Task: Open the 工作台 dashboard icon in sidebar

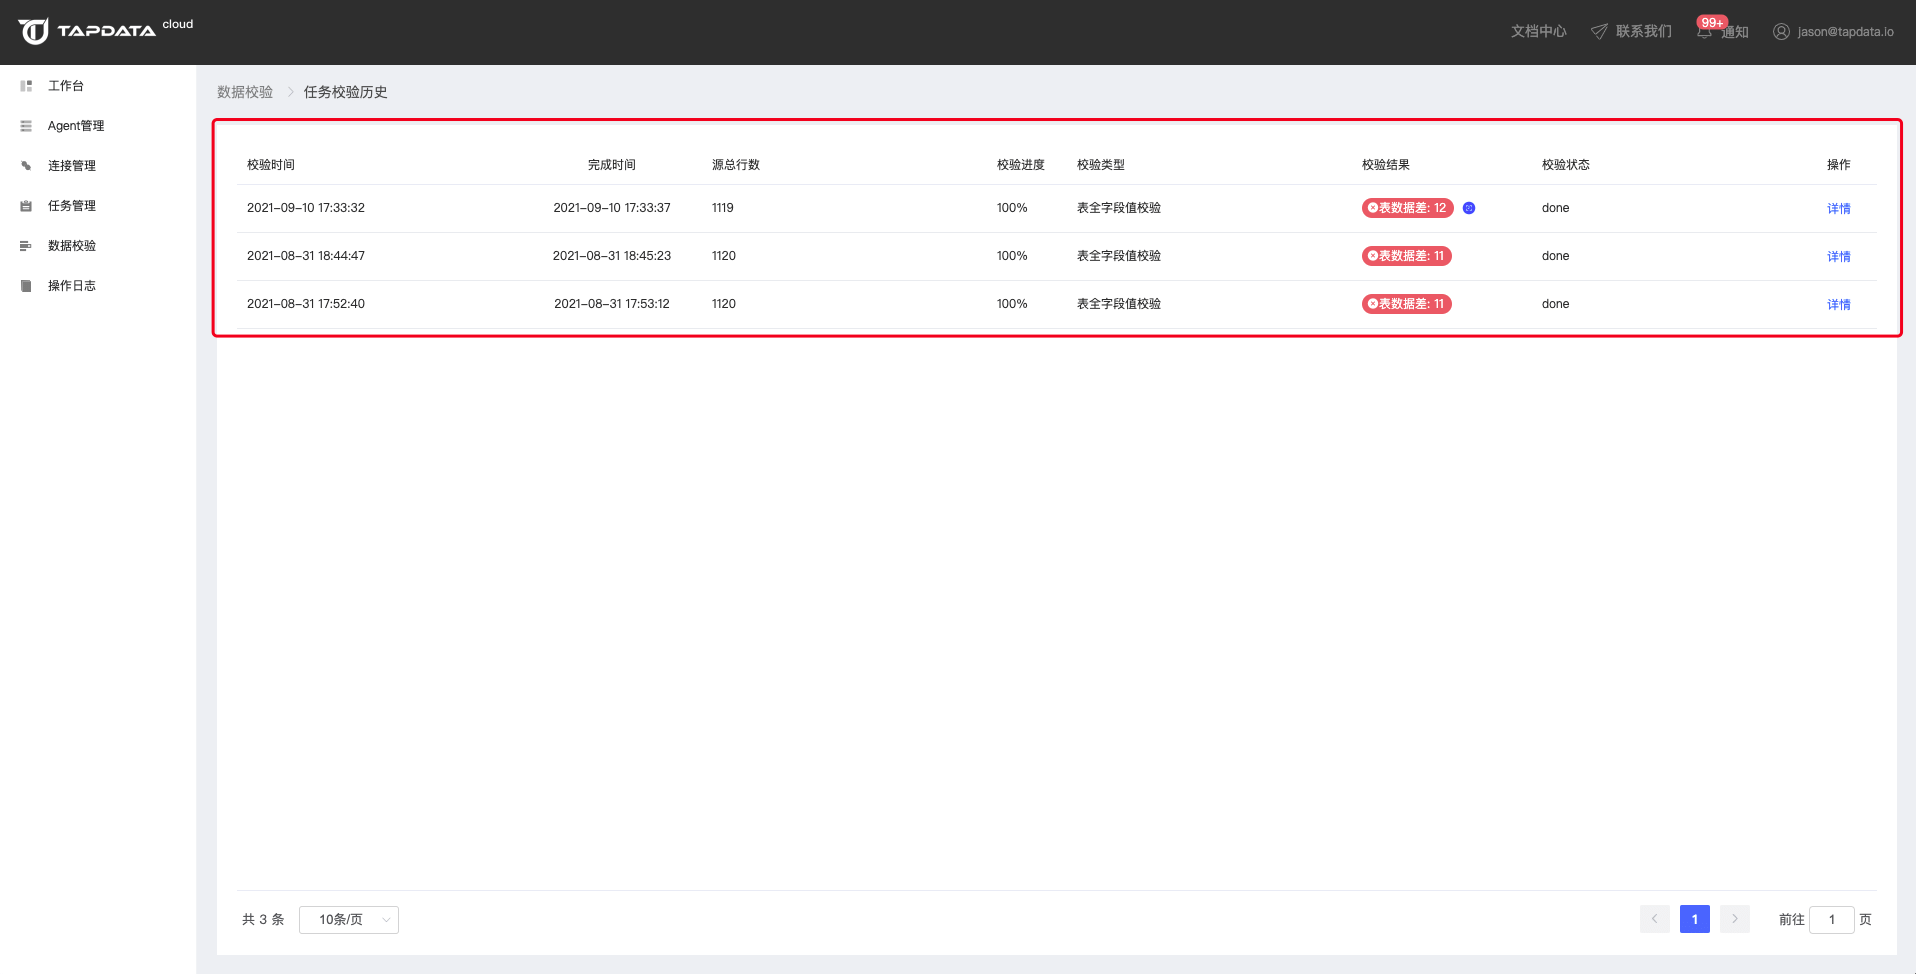Action: tap(26, 86)
